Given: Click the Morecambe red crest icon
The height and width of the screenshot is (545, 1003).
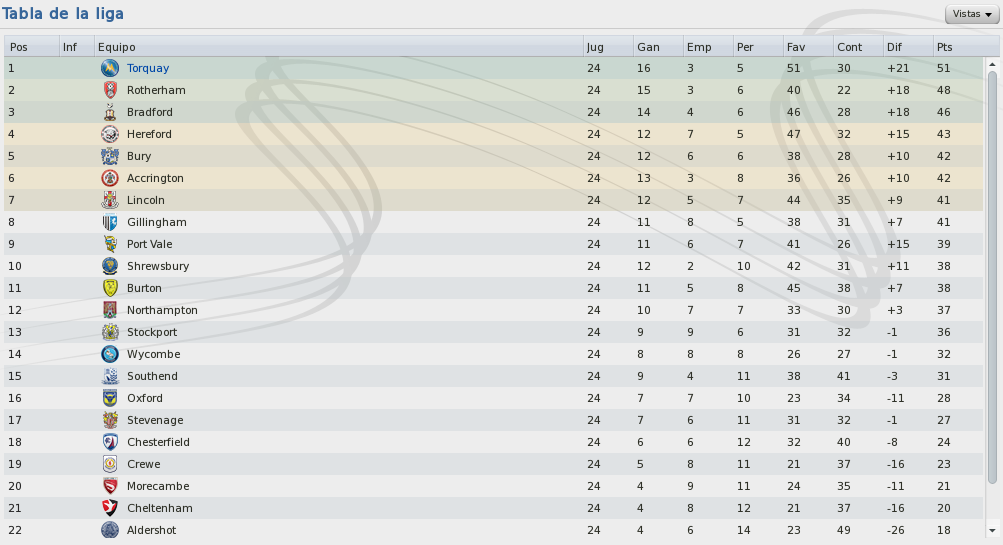Looking at the screenshot, I should [110, 486].
